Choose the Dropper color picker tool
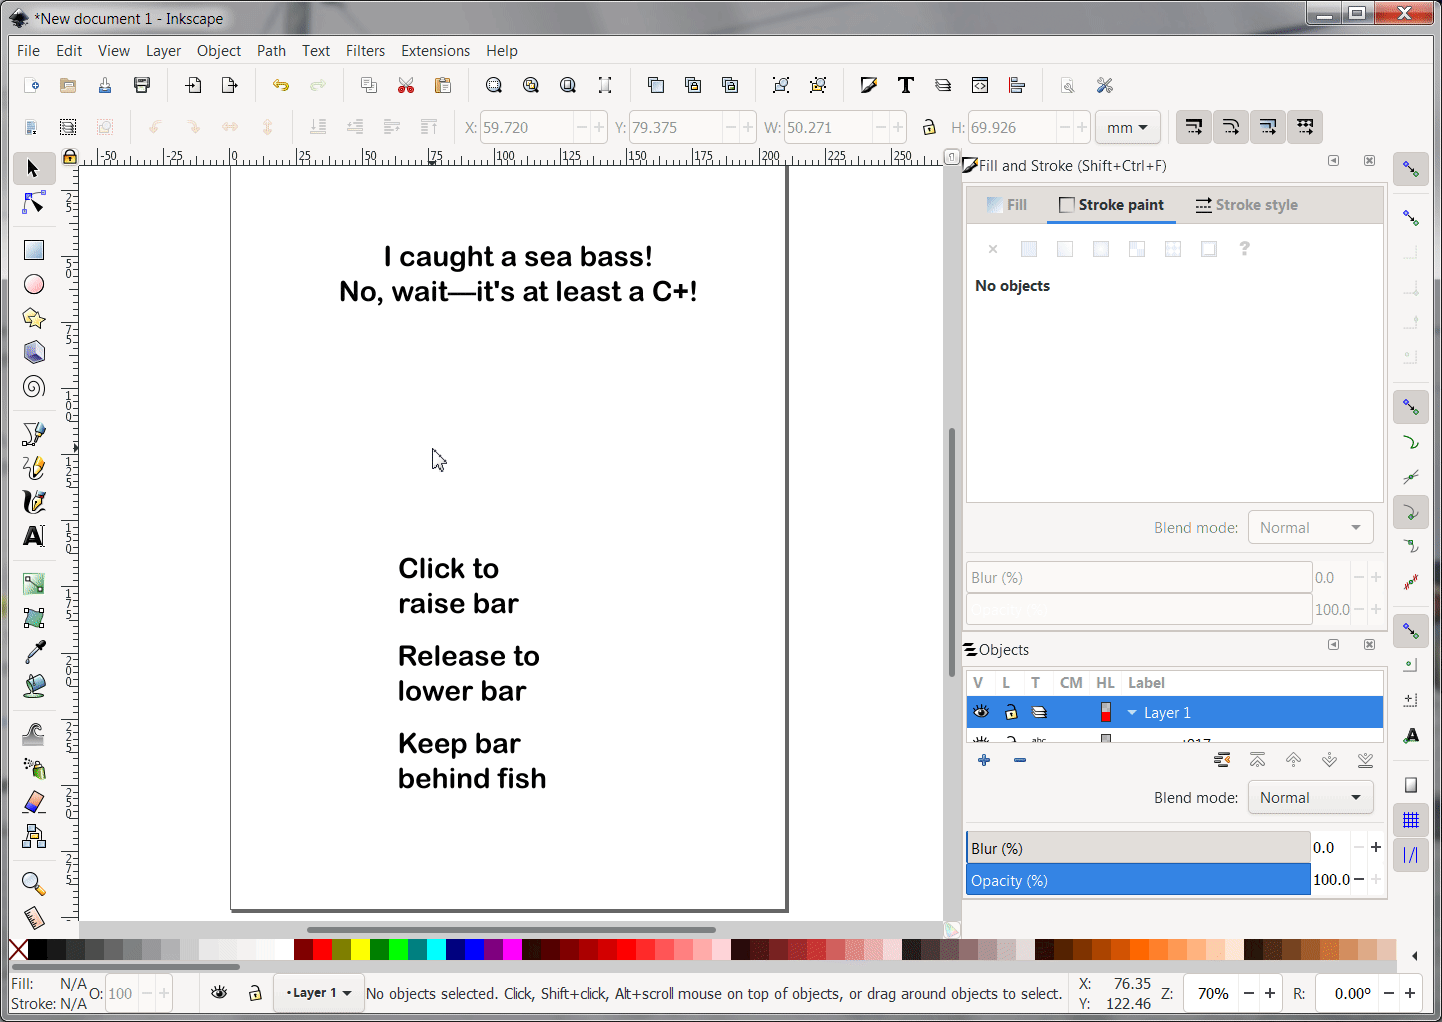This screenshot has width=1442, height=1022. (x=33, y=650)
